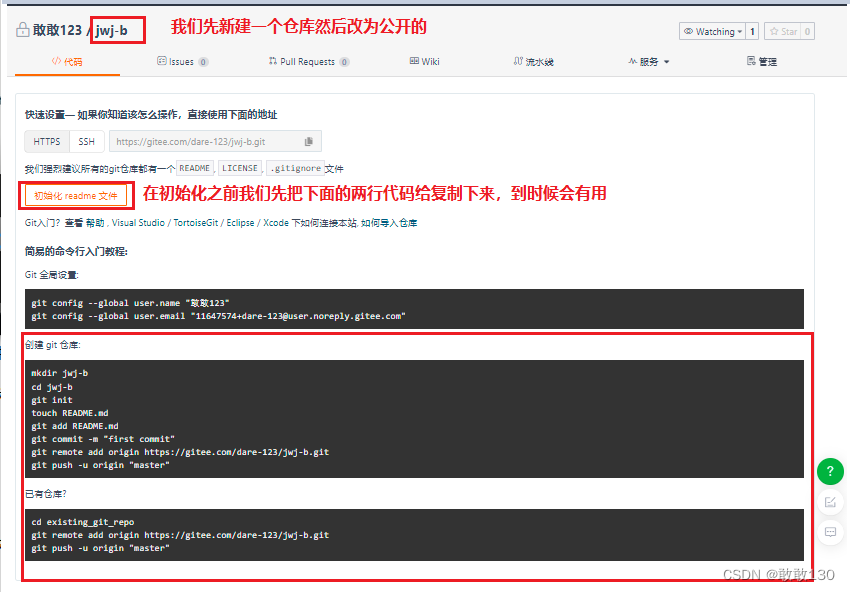Image resolution: width=850 pixels, height=592 pixels.
Task: Click the Wiki tab book icon
Action: 414,61
